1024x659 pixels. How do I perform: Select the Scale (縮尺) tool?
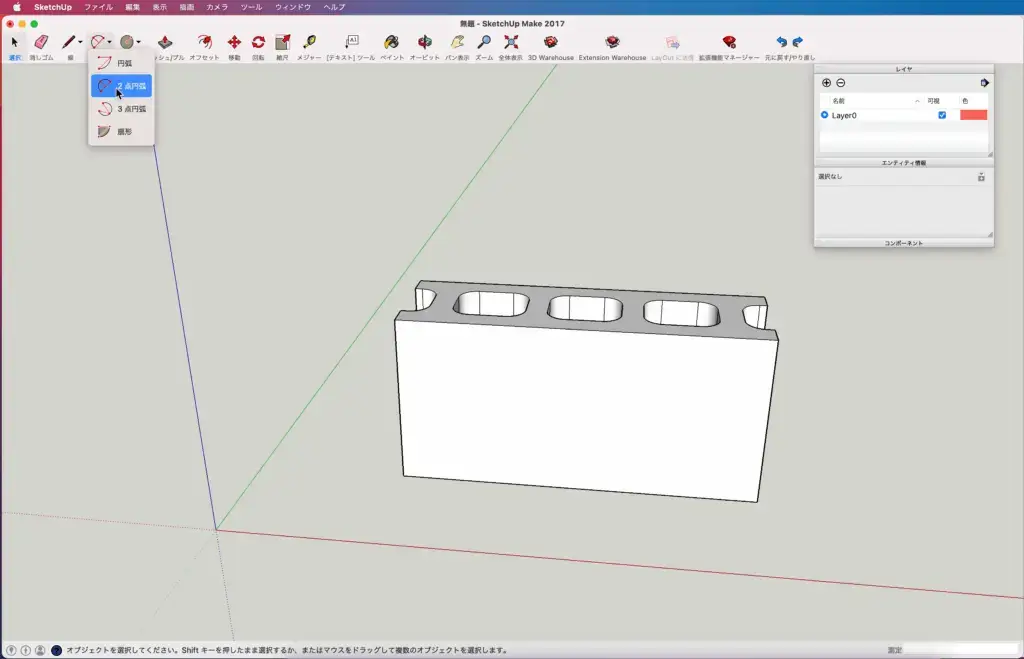[282, 42]
